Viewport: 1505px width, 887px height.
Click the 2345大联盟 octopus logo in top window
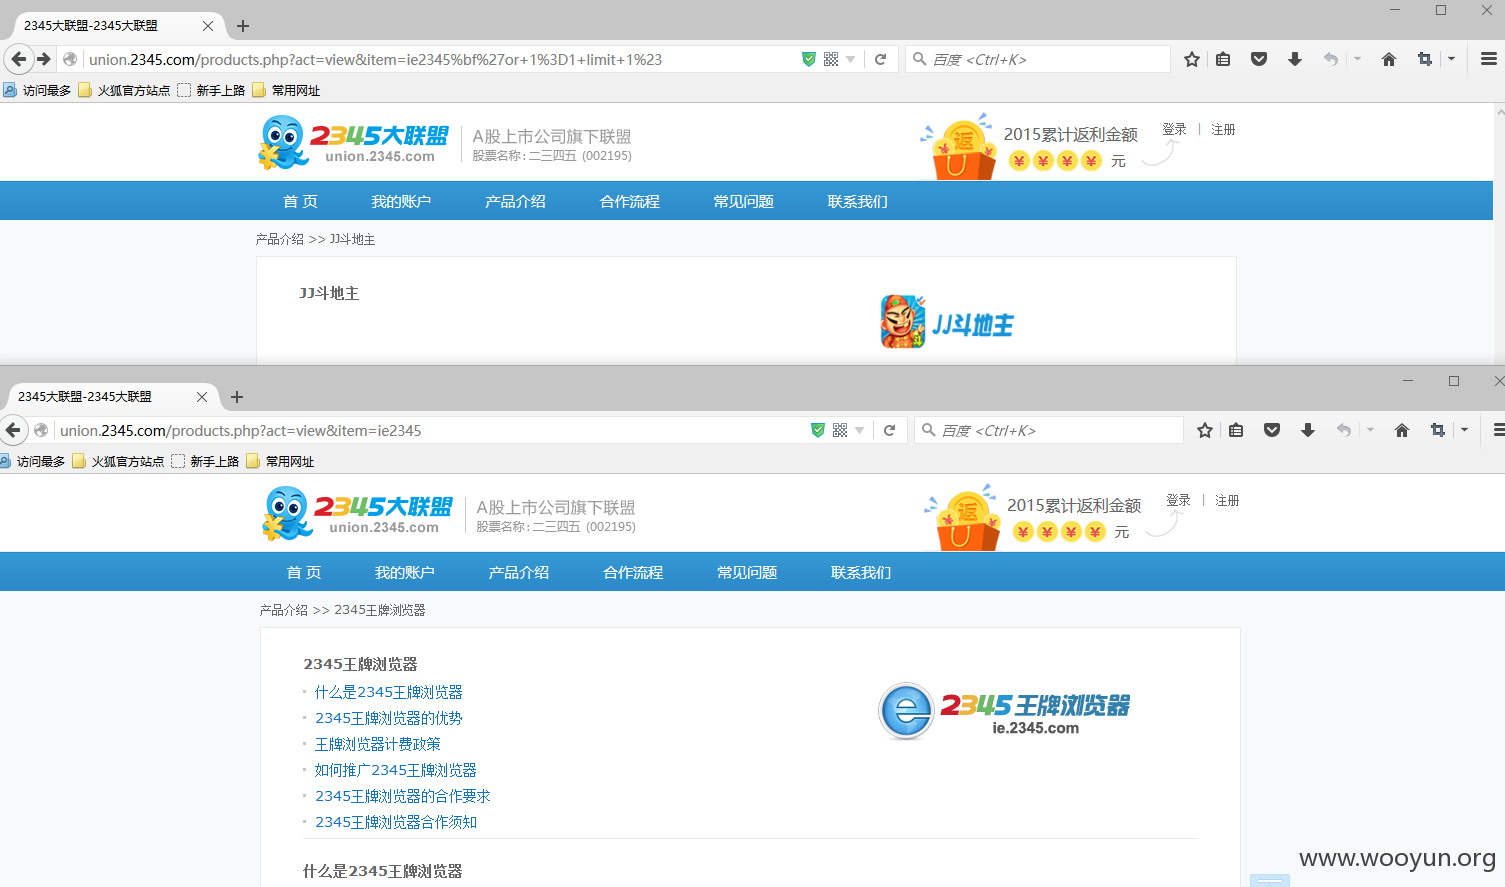(353, 142)
